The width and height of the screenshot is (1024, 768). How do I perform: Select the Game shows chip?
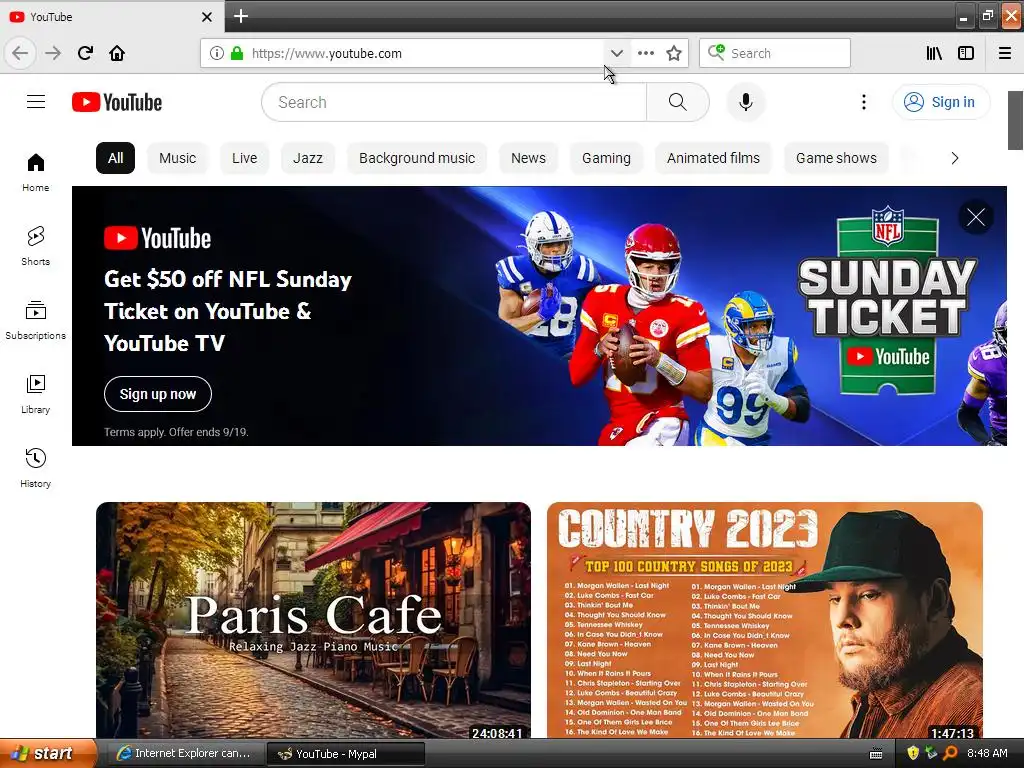point(836,158)
